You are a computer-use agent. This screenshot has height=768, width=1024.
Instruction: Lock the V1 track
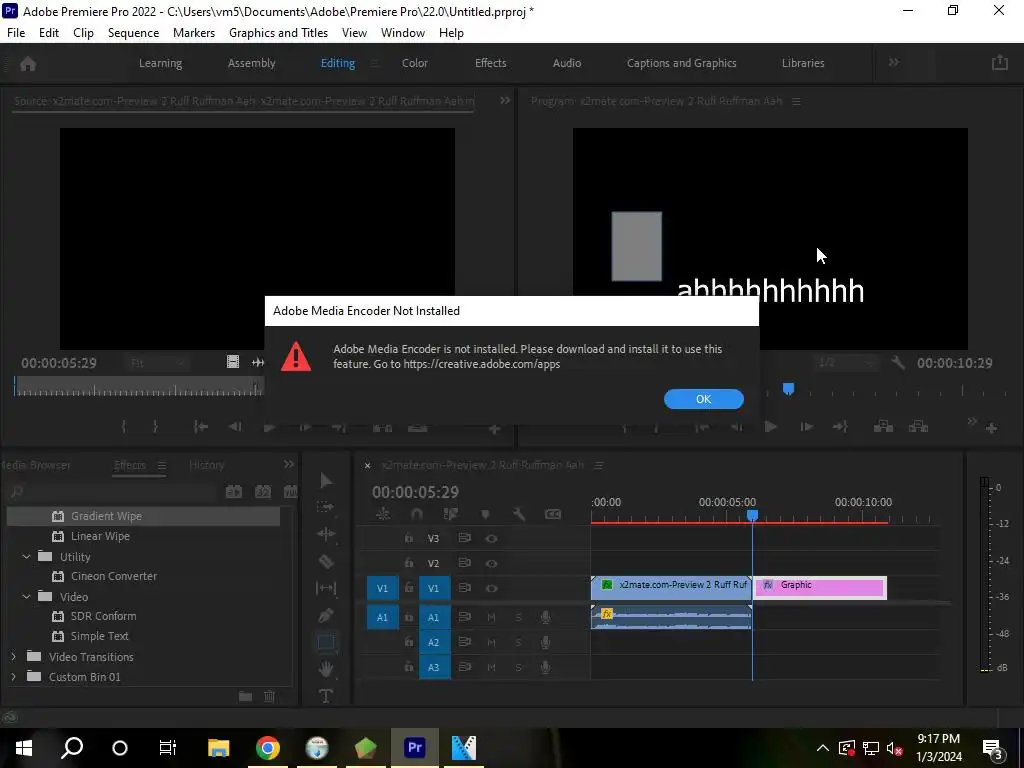pyautogui.click(x=409, y=588)
